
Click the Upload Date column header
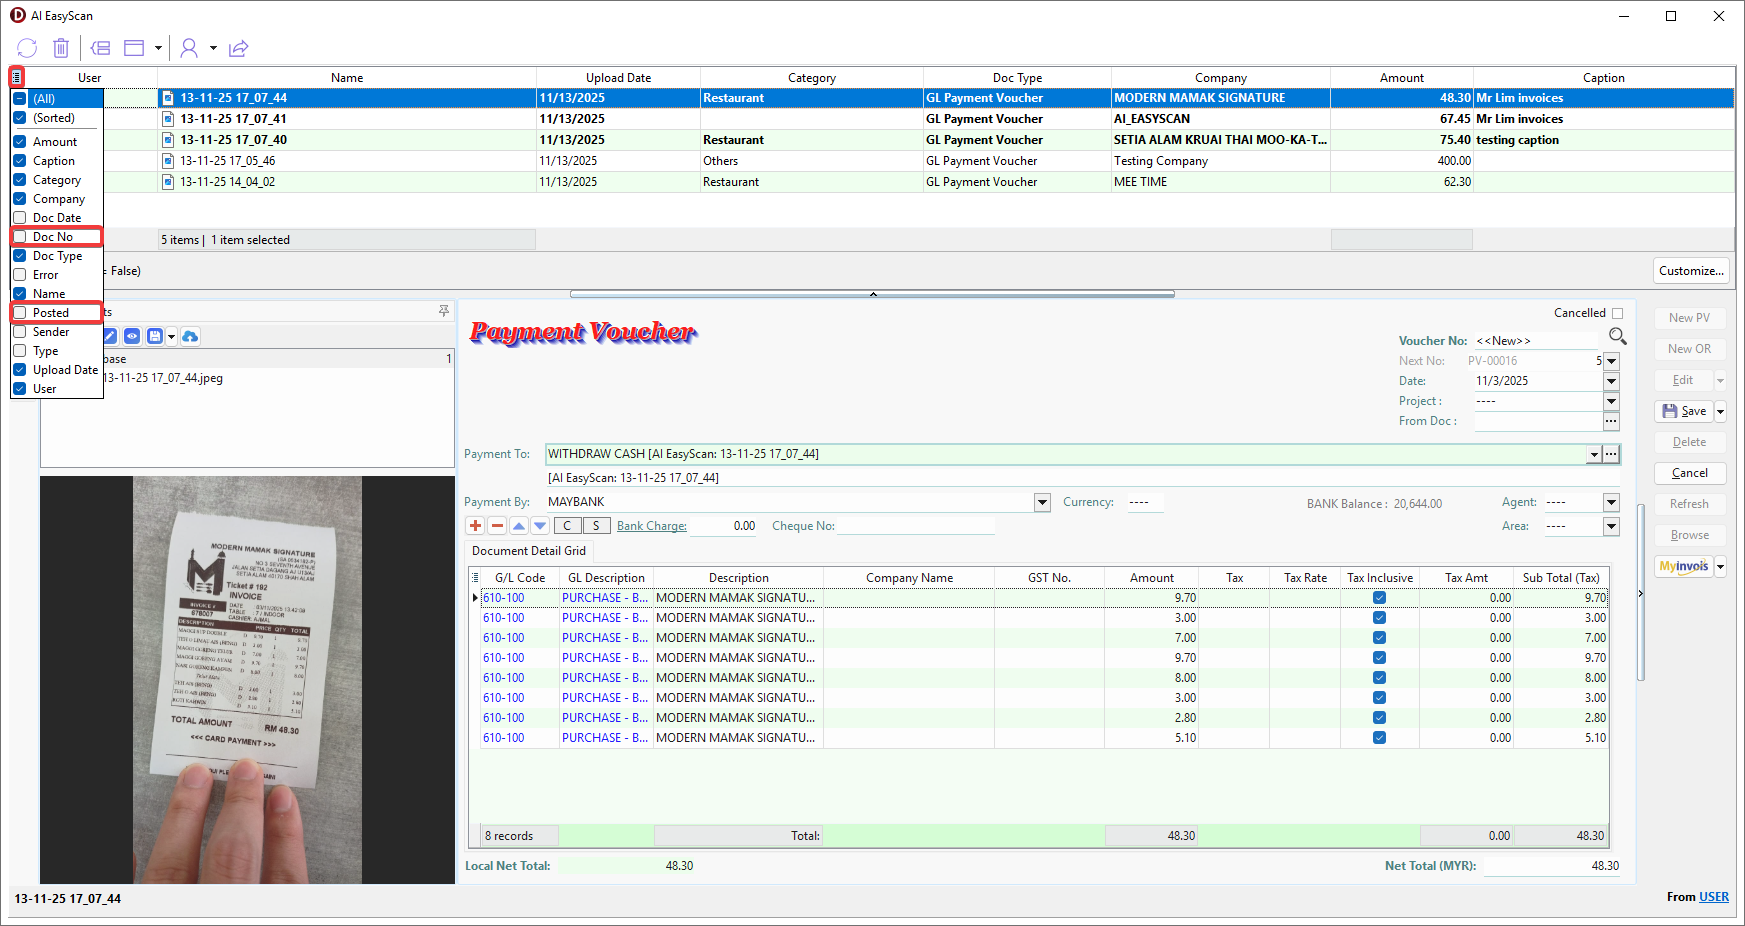pos(618,78)
